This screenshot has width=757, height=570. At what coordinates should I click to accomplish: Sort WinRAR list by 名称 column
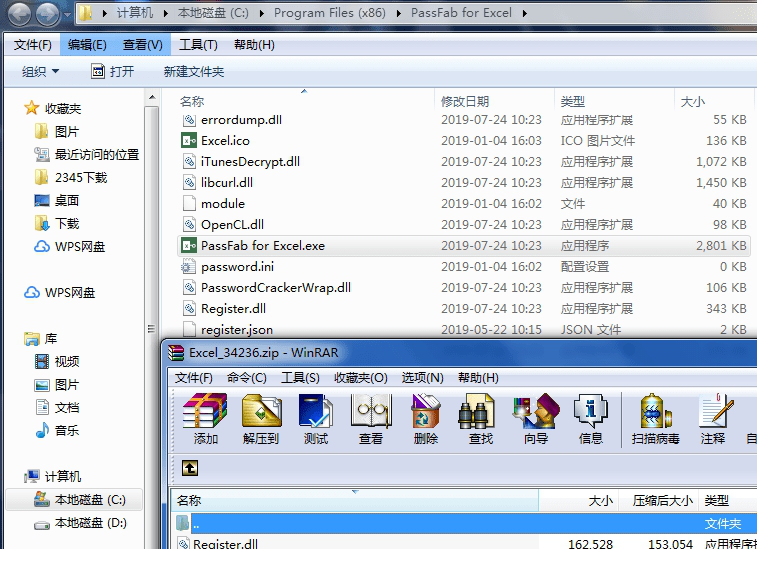click(x=355, y=500)
